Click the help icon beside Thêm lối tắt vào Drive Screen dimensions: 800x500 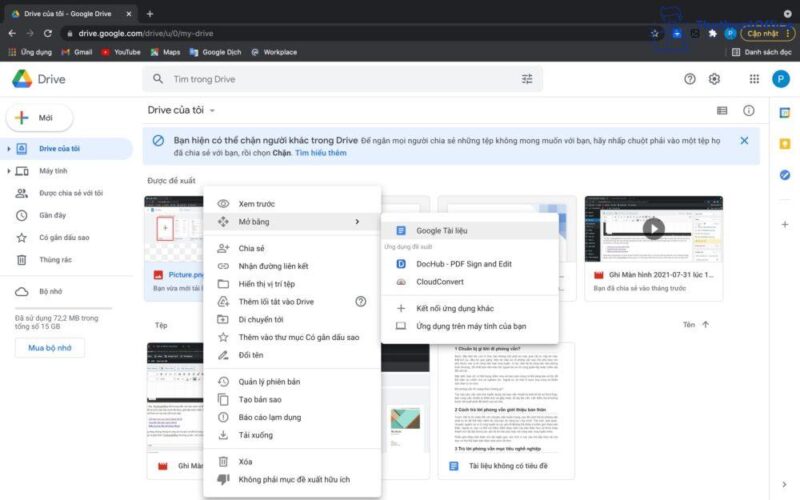pos(361,302)
